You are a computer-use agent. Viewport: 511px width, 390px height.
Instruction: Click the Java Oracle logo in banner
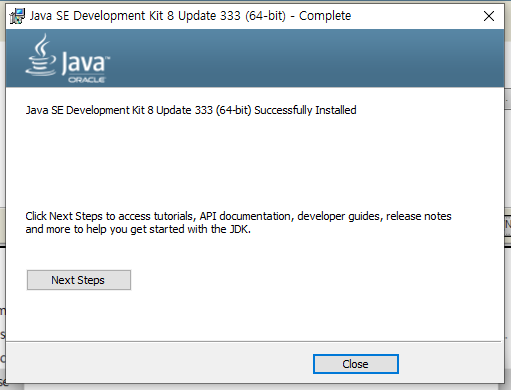click(x=68, y=59)
